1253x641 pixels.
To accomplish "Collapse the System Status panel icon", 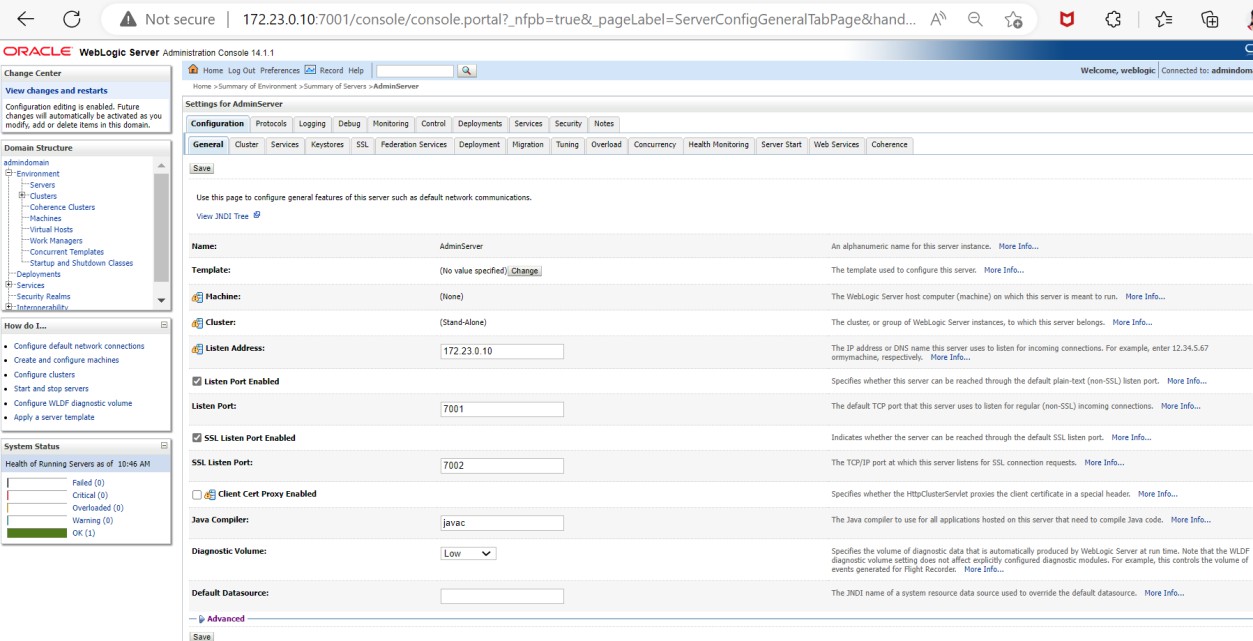I will (x=164, y=446).
